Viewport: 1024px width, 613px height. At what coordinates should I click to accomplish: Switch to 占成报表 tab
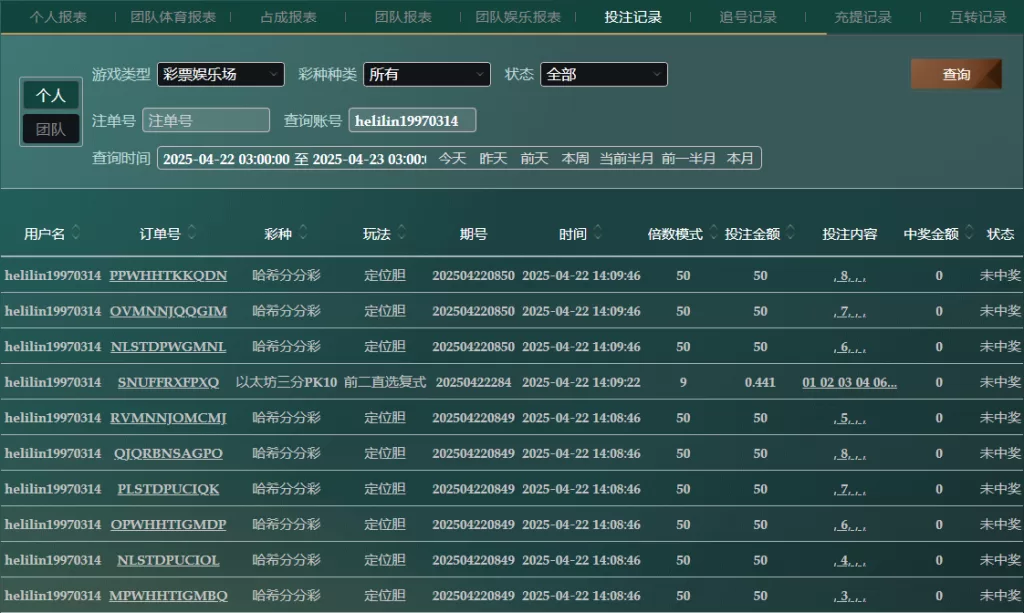[x=288, y=17]
